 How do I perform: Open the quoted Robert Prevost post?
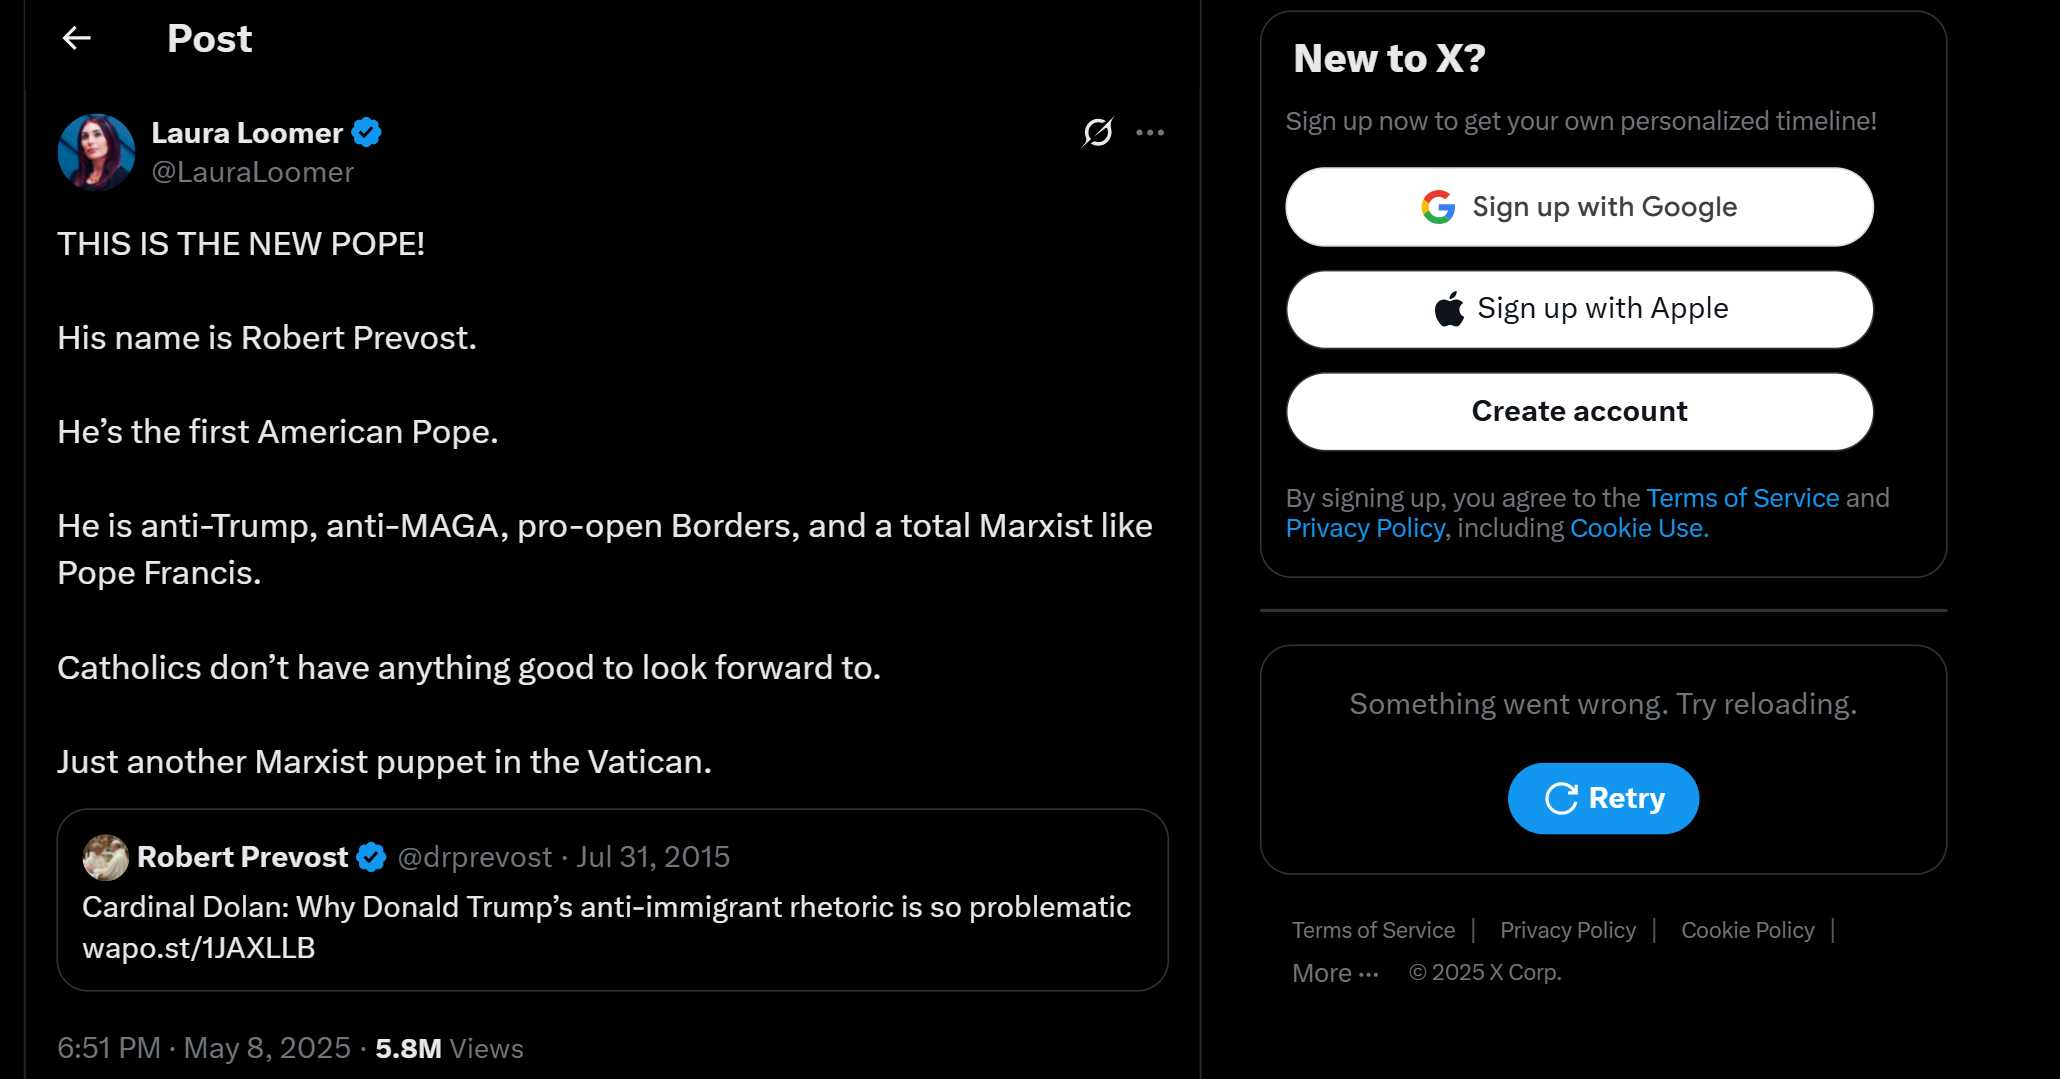[612, 900]
